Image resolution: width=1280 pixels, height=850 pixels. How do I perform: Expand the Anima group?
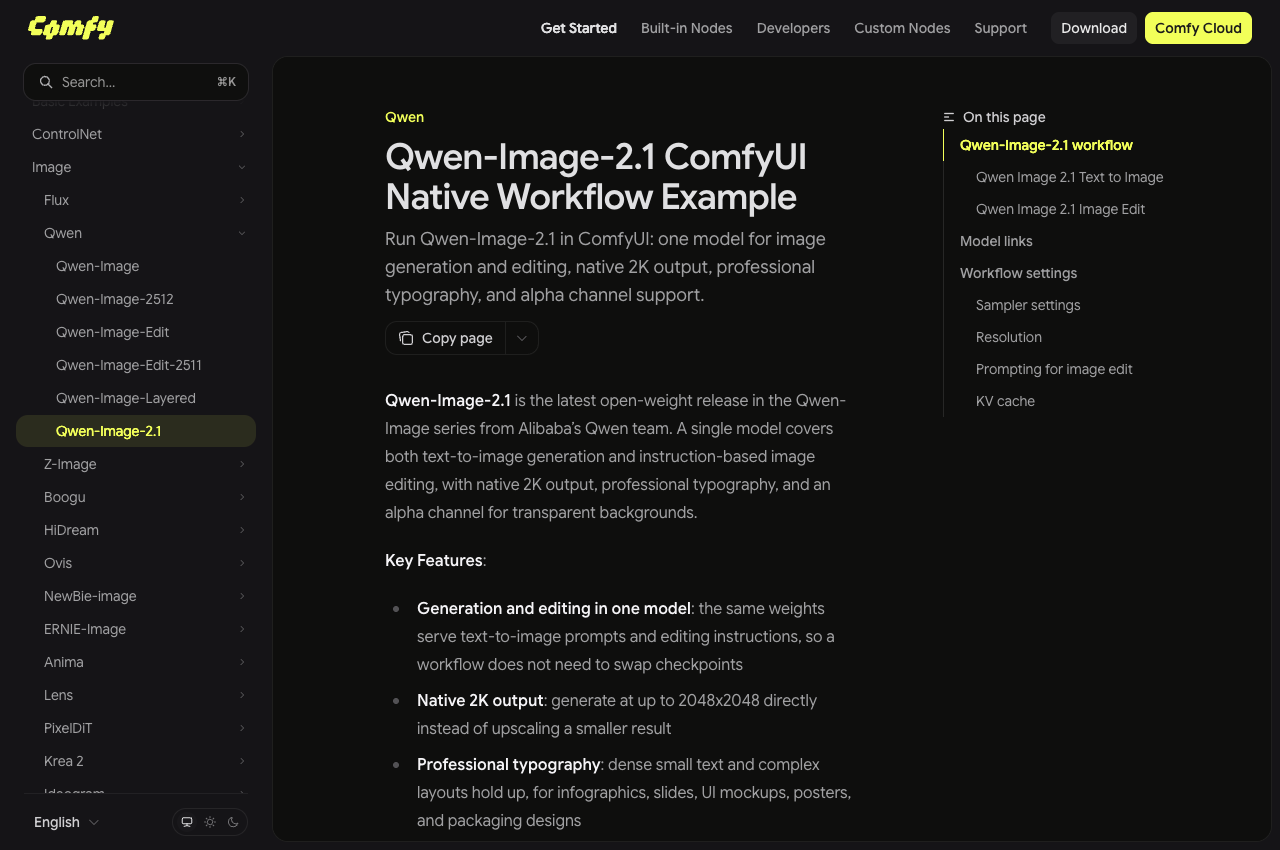tap(136, 662)
